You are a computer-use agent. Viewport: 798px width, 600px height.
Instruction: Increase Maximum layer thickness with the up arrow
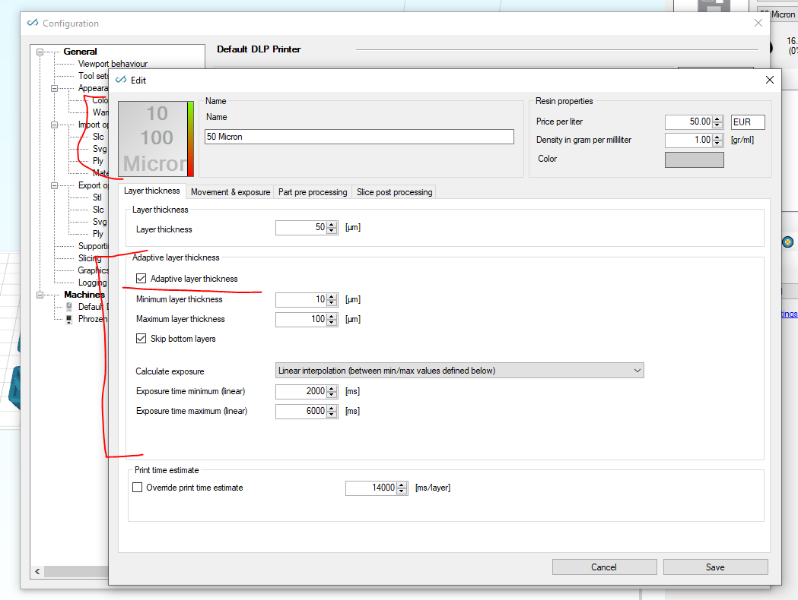coord(332,316)
